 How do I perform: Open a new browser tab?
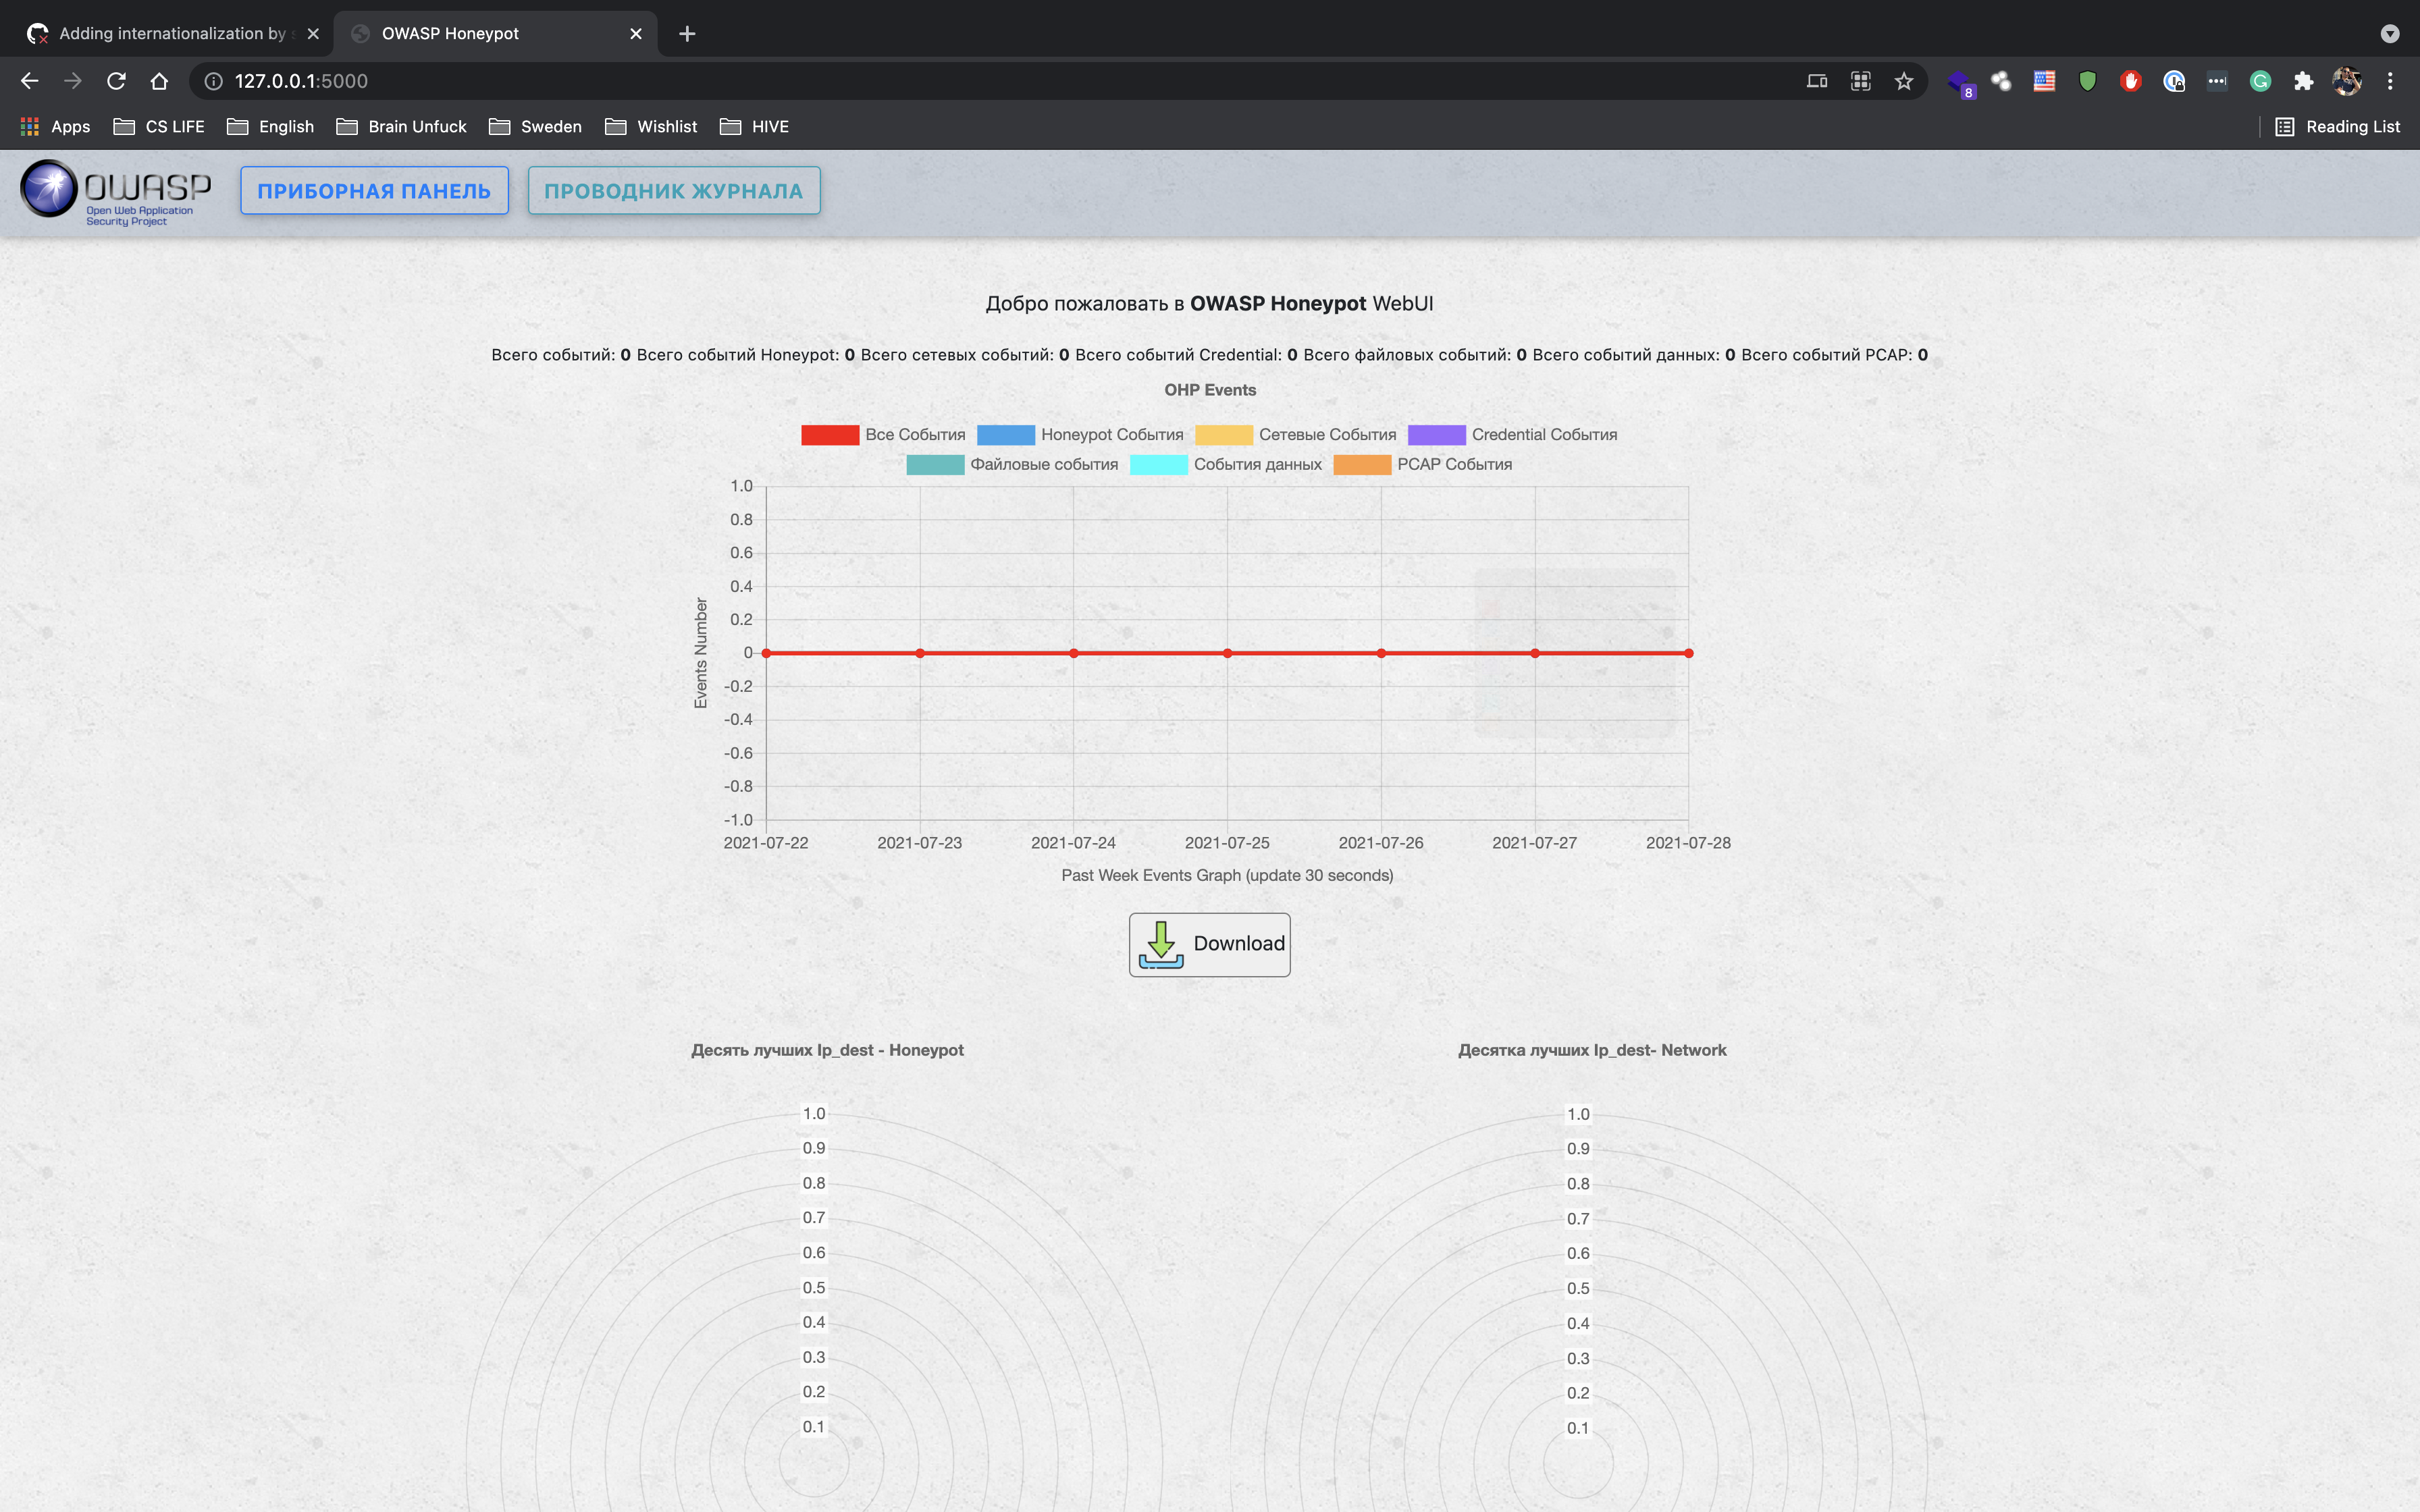click(687, 33)
